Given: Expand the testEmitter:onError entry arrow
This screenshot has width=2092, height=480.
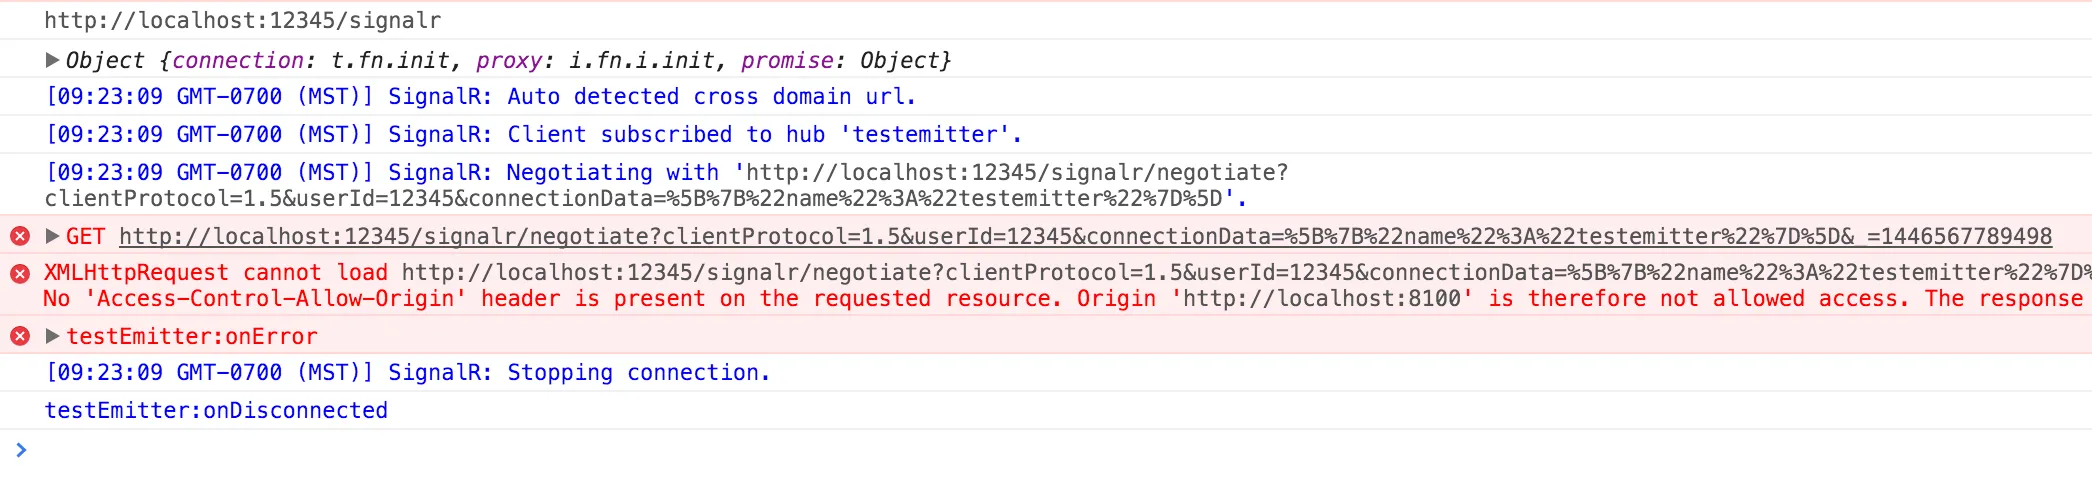Looking at the screenshot, I should tap(52, 336).
